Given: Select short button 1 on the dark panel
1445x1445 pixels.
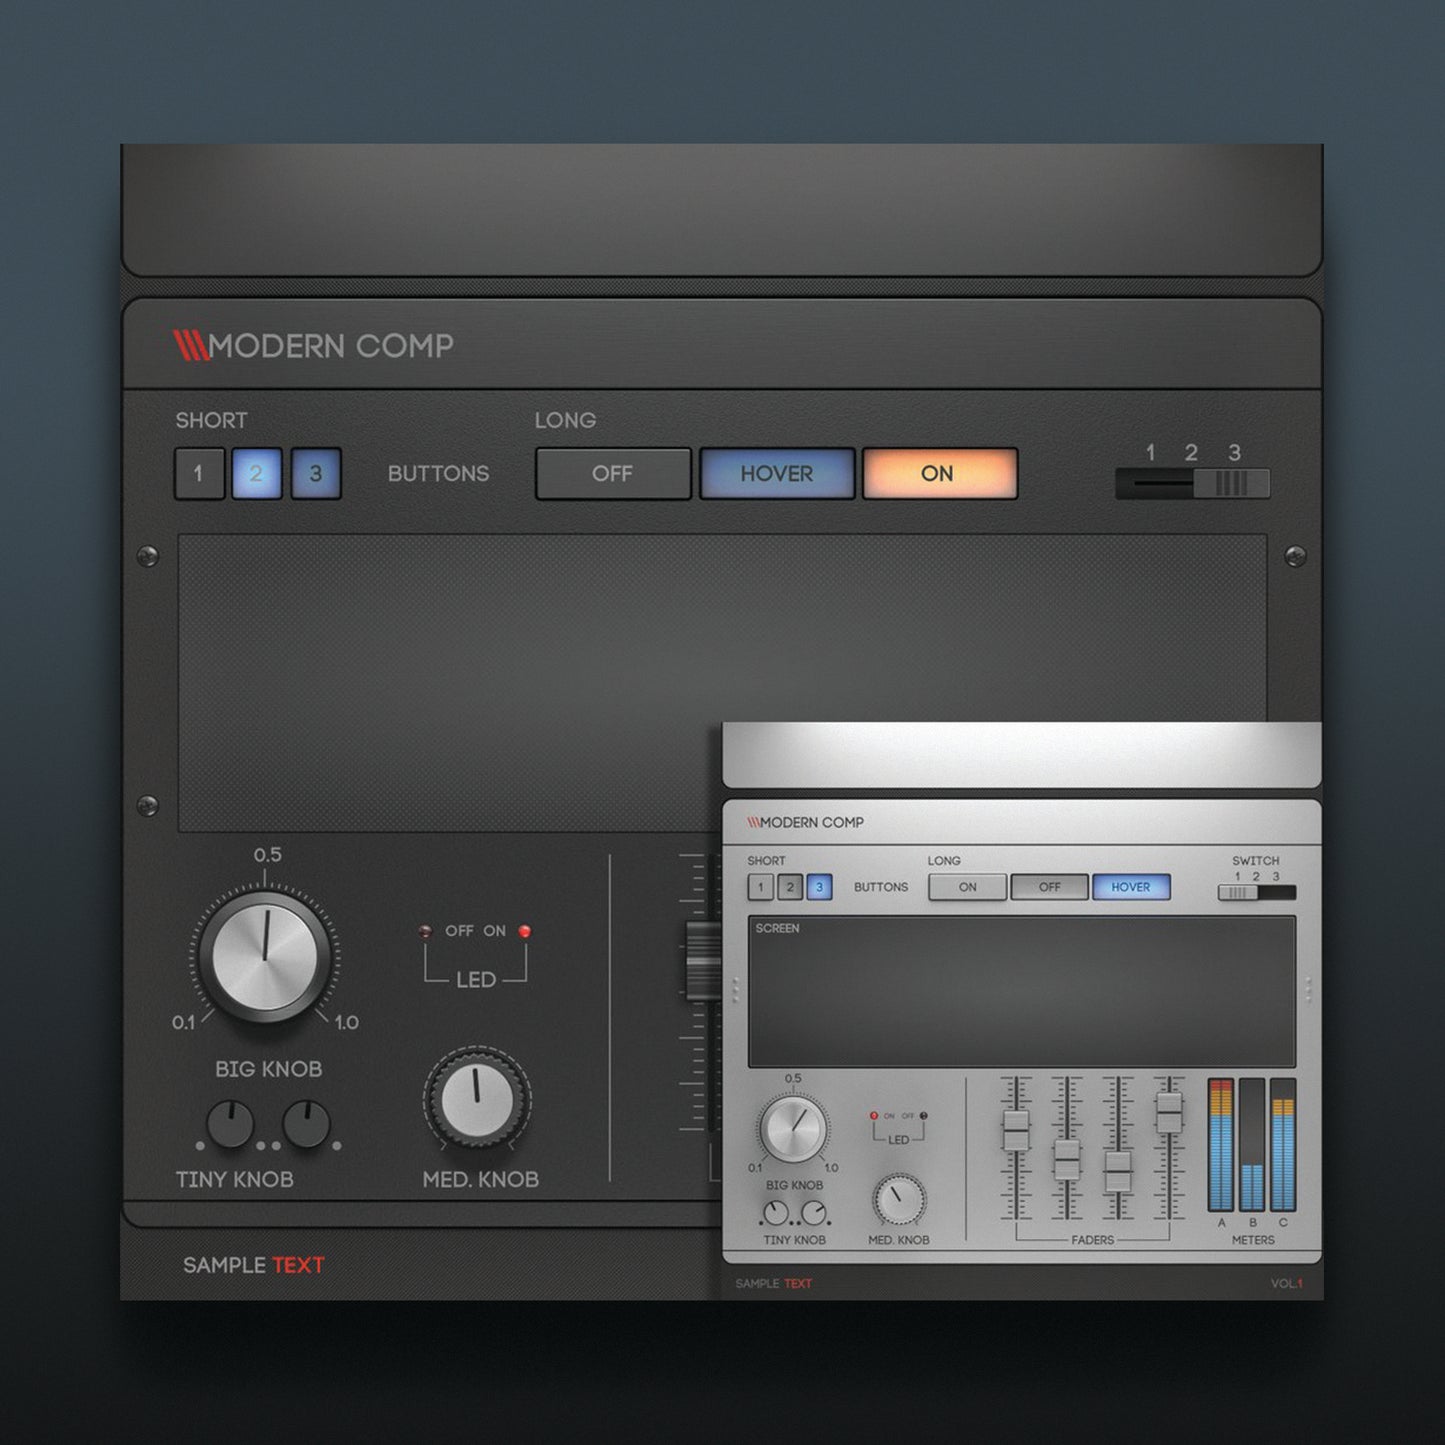Looking at the screenshot, I should (x=199, y=474).
